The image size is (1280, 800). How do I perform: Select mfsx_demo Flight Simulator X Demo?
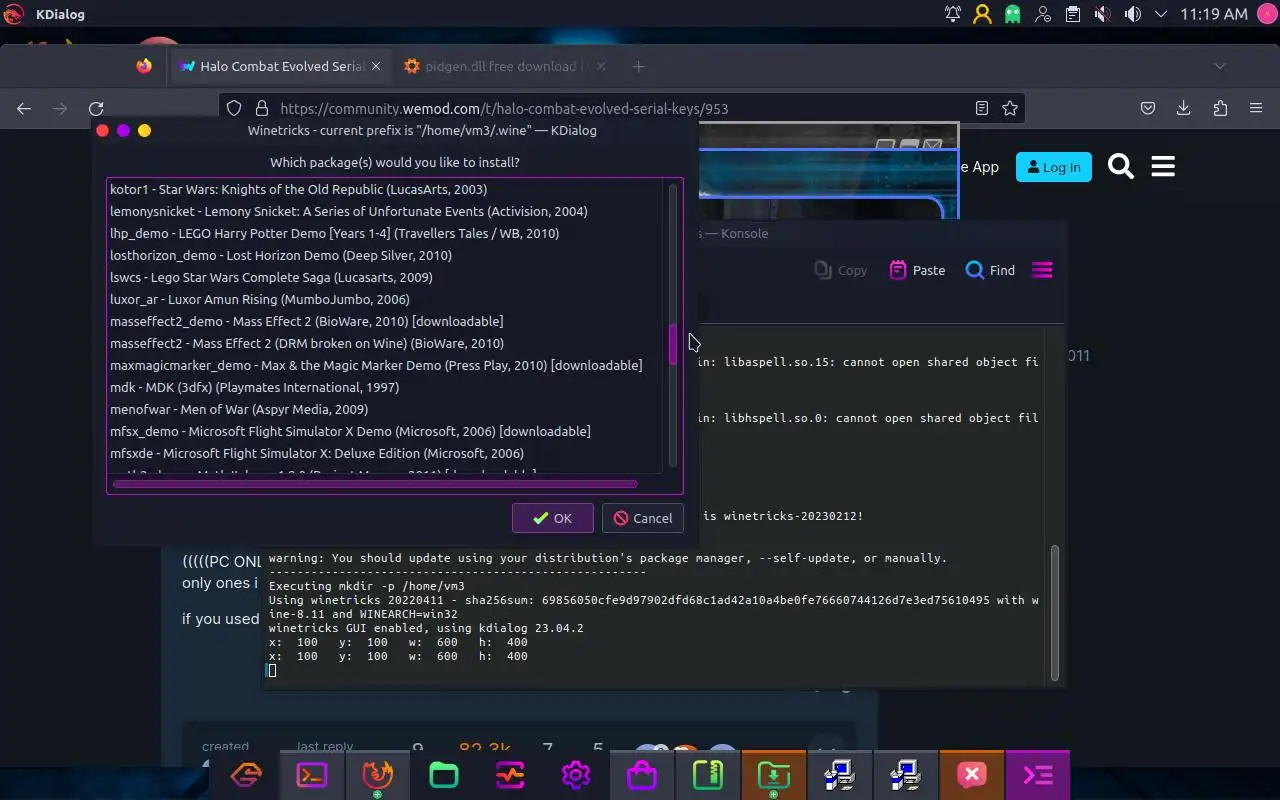click(x=385, y=431)
